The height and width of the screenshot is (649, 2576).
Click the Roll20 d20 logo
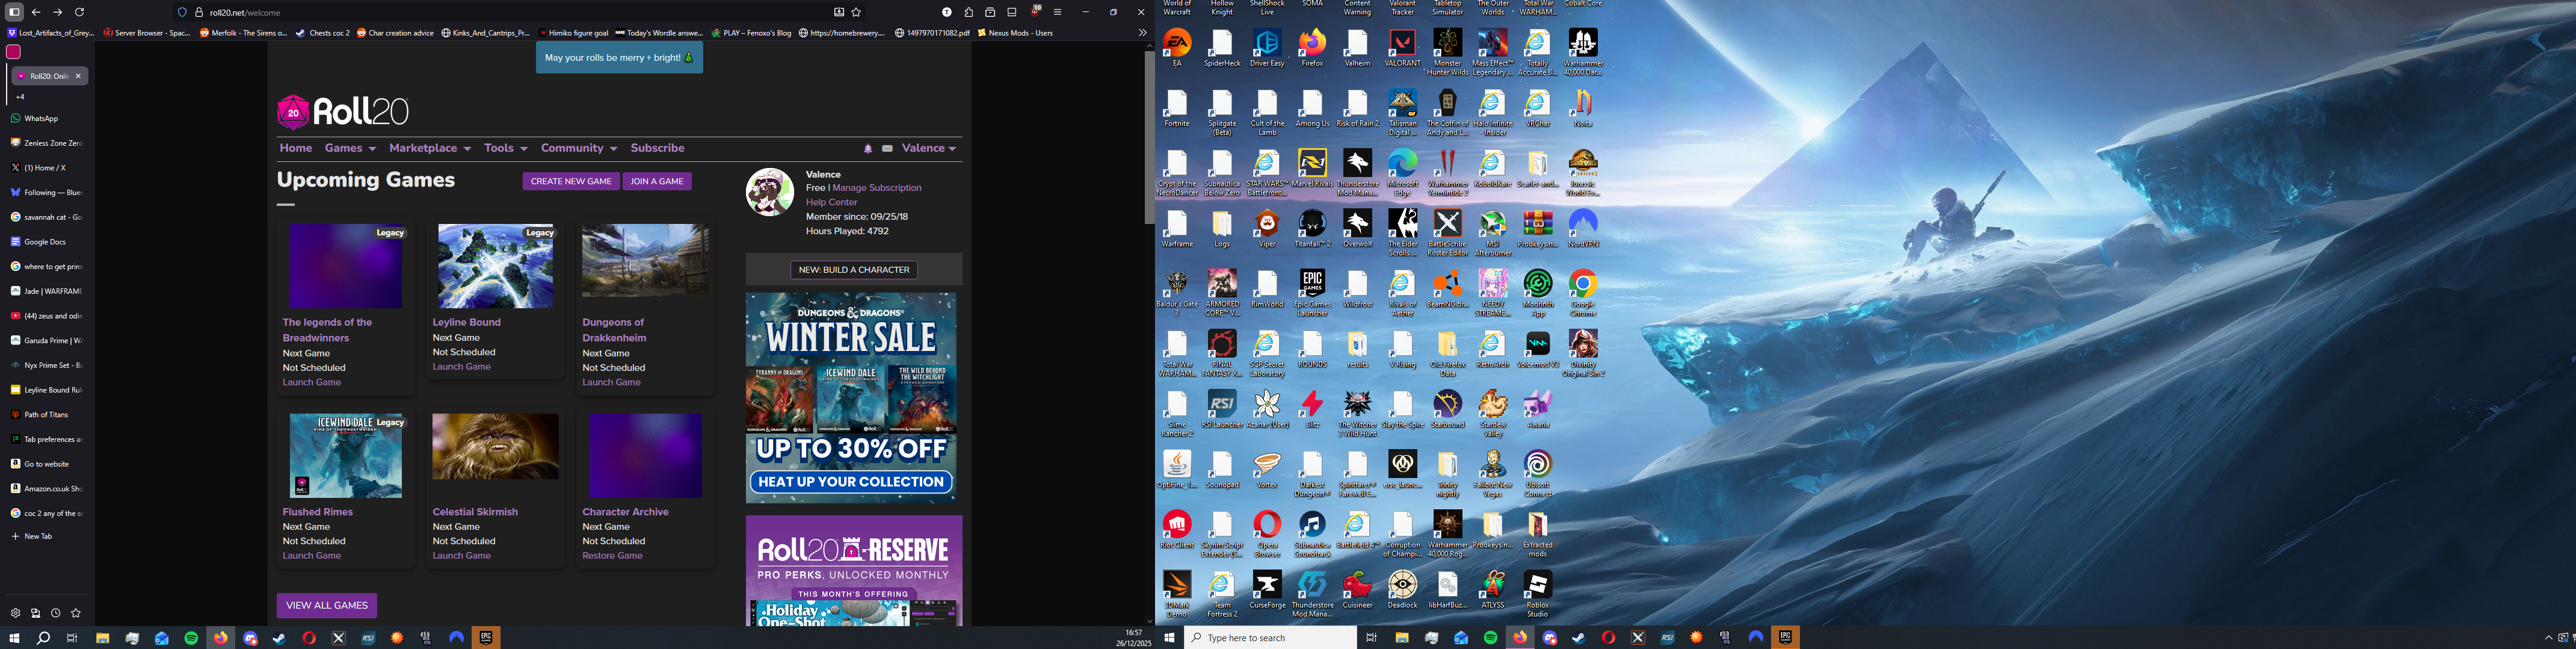tap(293, 112)
